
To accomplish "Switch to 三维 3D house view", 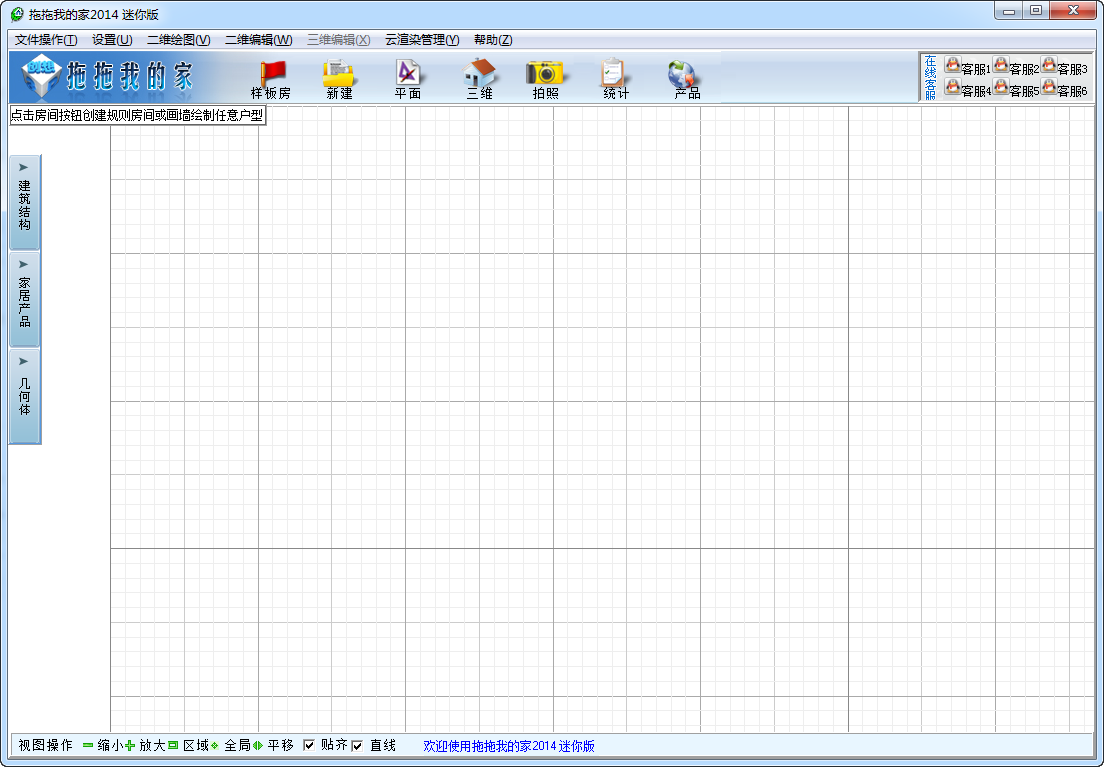I will point(479,79).
